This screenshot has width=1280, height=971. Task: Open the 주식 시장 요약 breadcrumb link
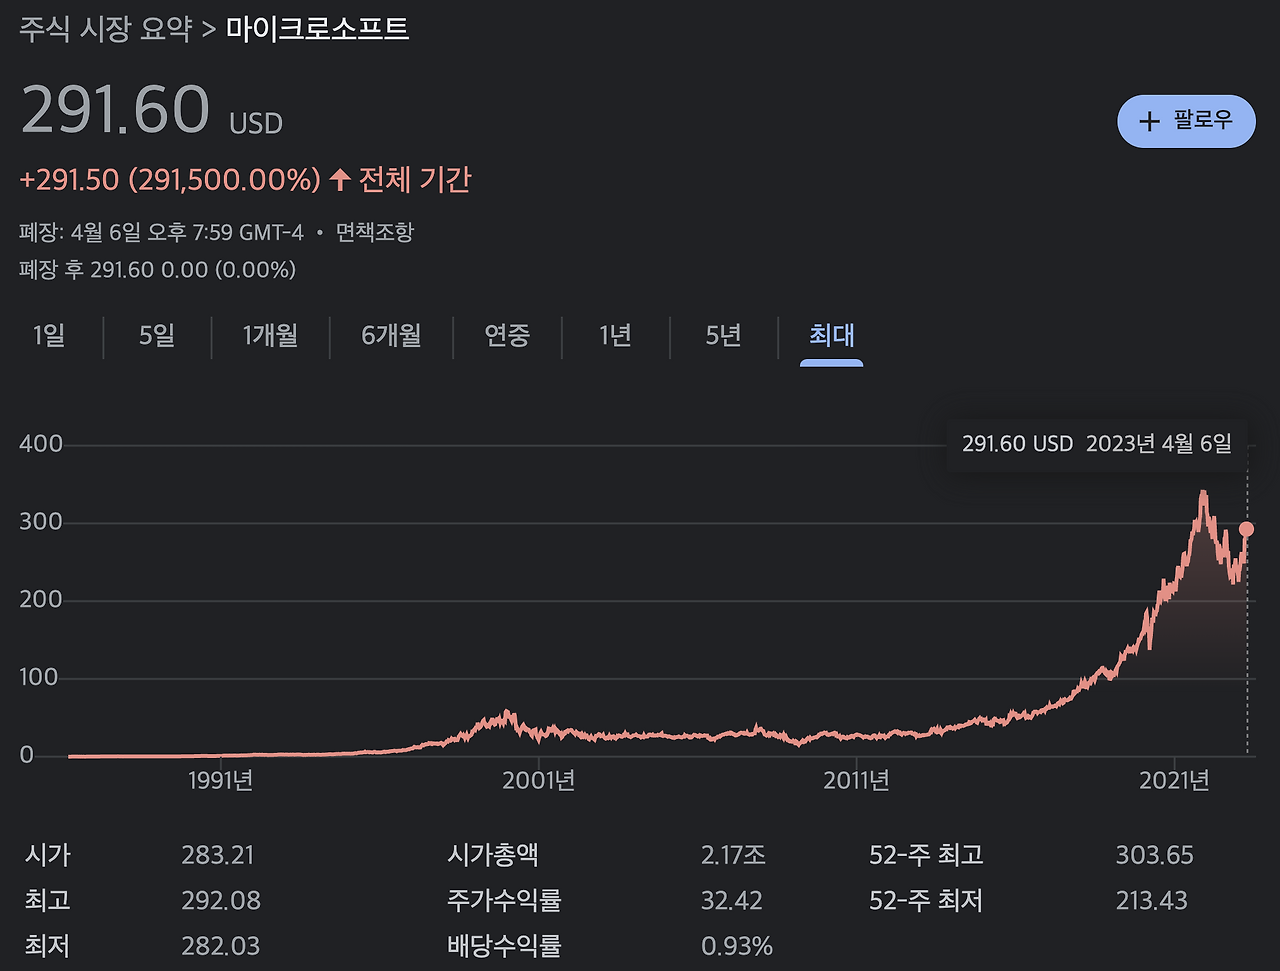coord(105,30)
